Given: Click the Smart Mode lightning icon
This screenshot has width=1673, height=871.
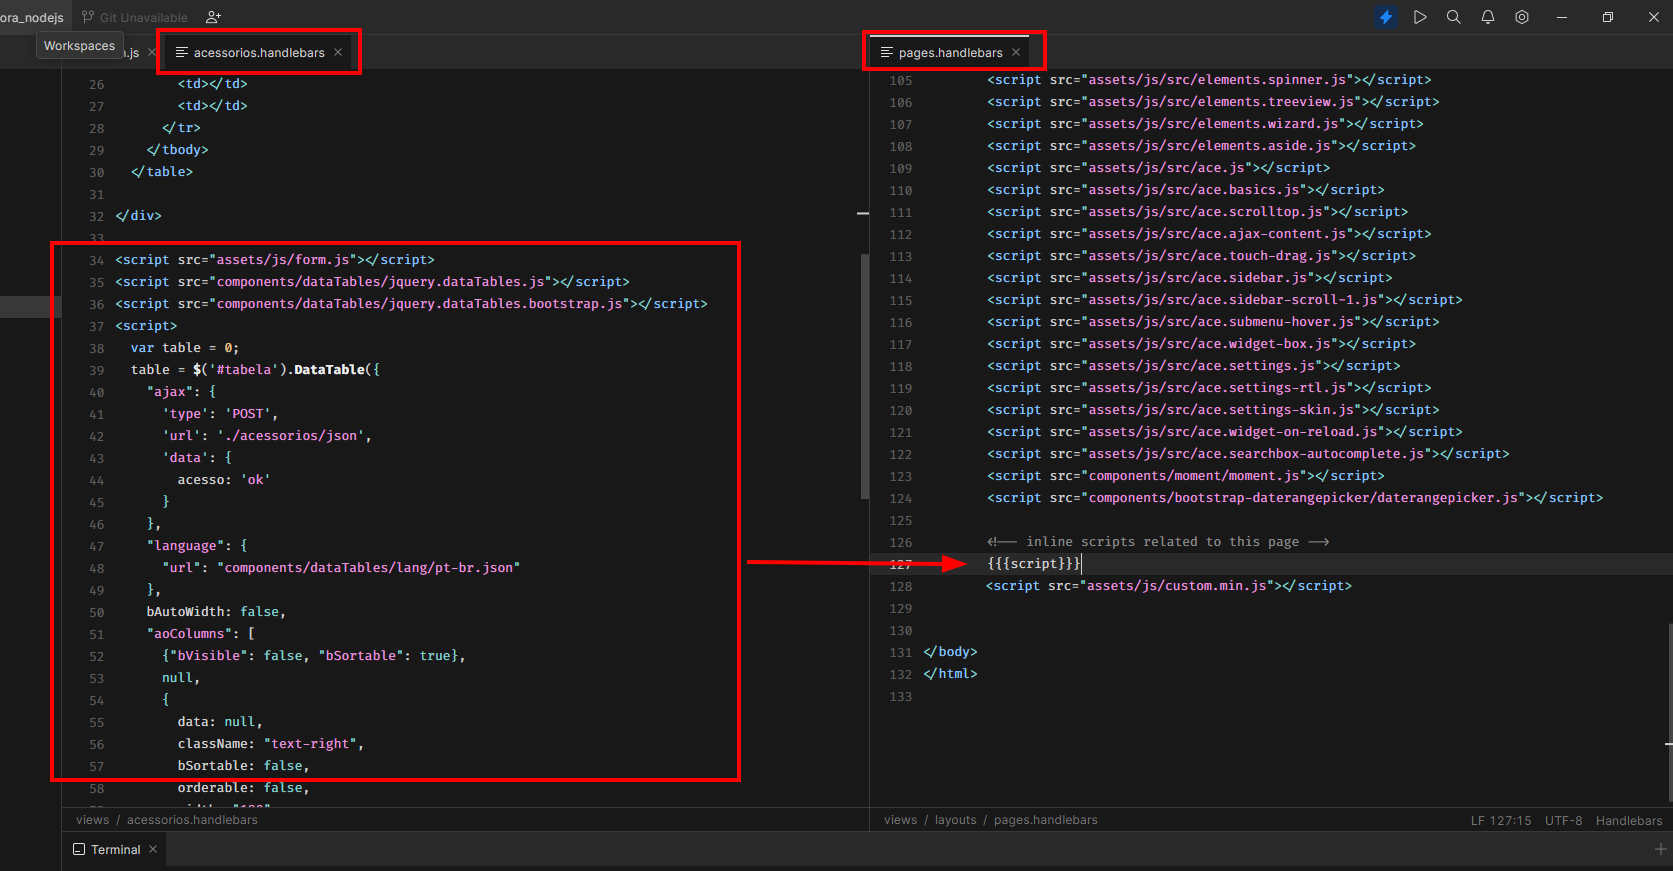Looking at the screenshot, I should 1385,17.
